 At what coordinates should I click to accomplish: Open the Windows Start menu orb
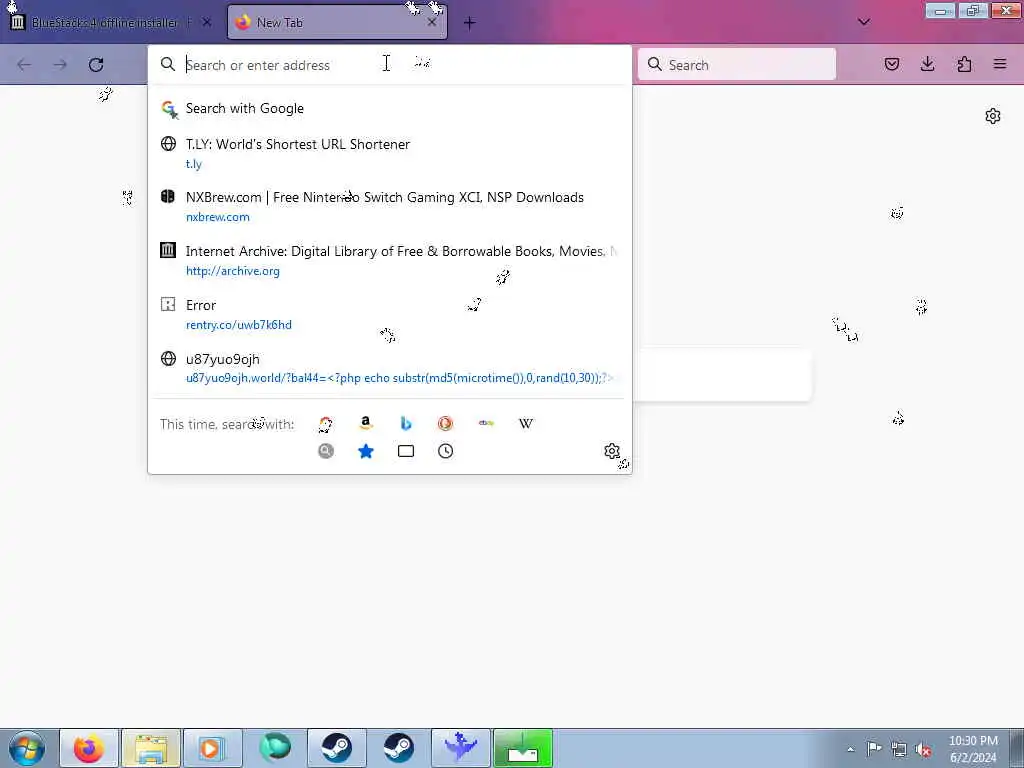(x=27, y=748)
